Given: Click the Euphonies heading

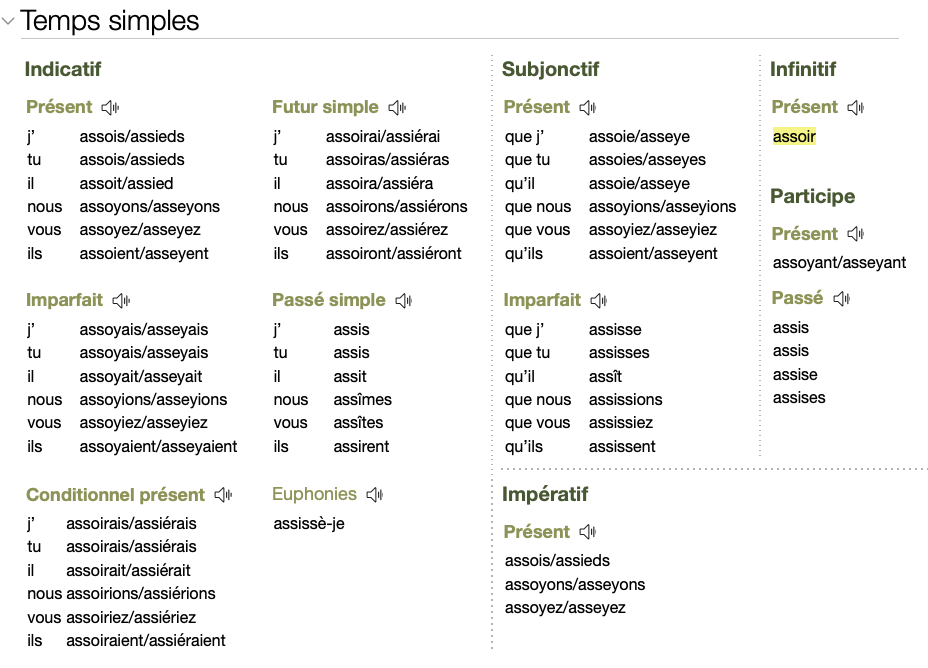Looking at the screenshot, I should [314, 494].
